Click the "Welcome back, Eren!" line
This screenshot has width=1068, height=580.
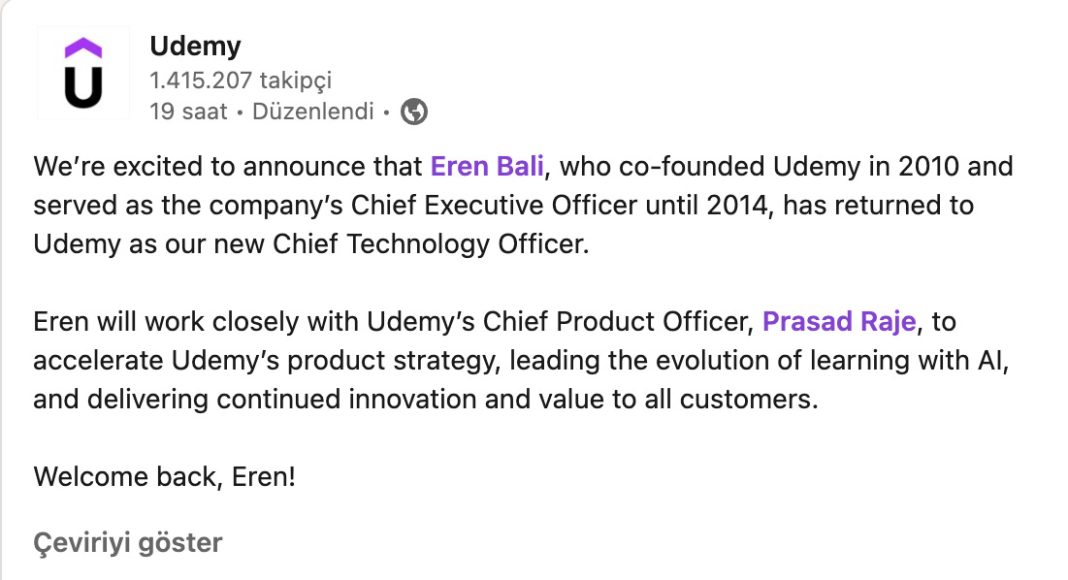(x=165, y=477)
